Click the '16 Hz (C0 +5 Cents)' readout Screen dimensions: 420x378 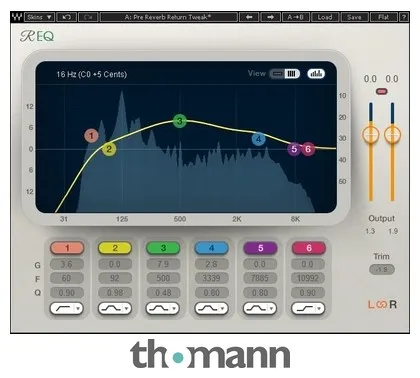pyautogui.click(x=92, y=74)
